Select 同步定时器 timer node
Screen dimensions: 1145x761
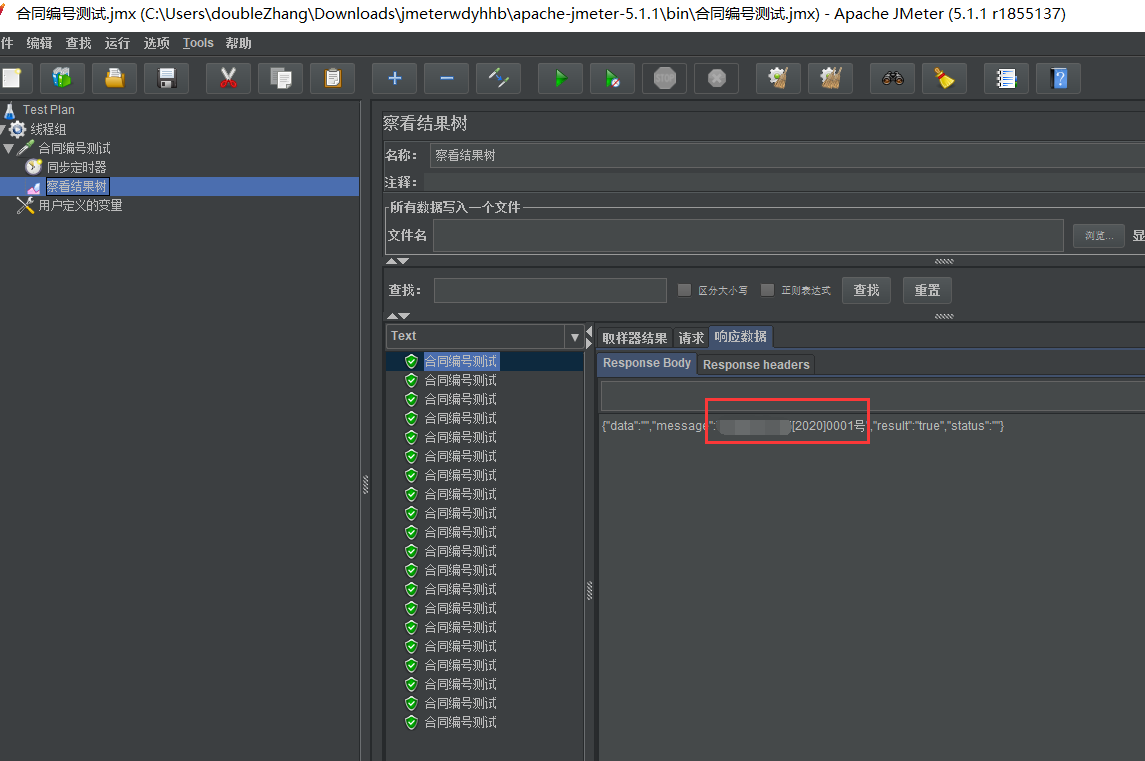coord(77,167)
